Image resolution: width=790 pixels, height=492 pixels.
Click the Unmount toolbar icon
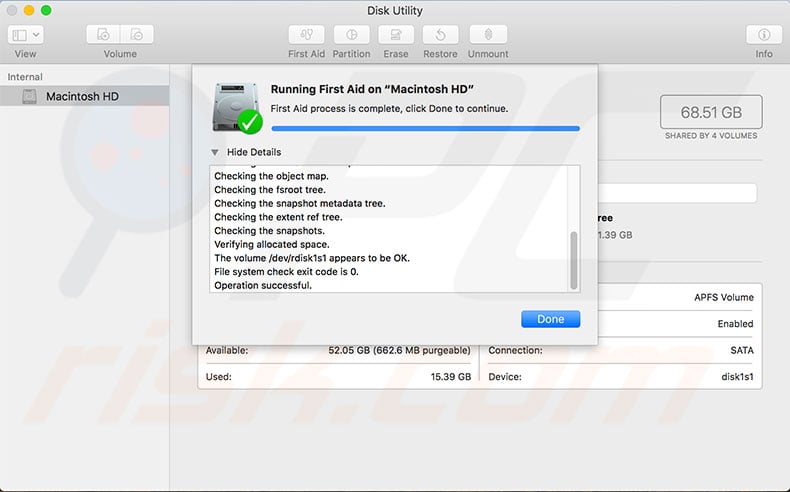point(488,34)
